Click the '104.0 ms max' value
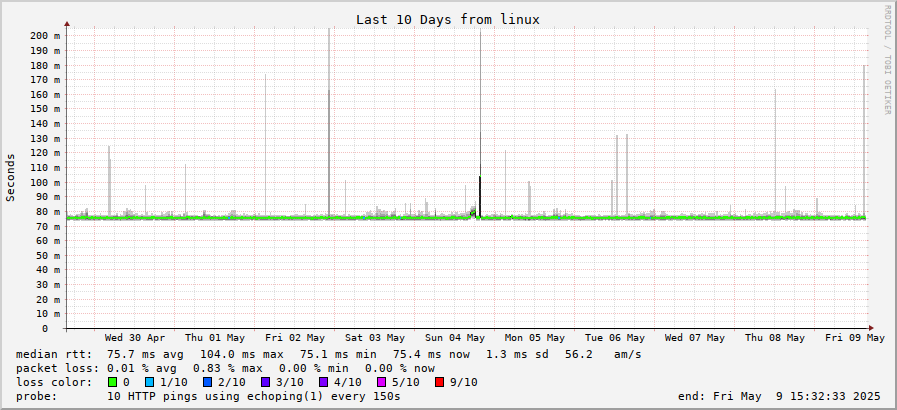Screen dimensions: 897x410 241,355
